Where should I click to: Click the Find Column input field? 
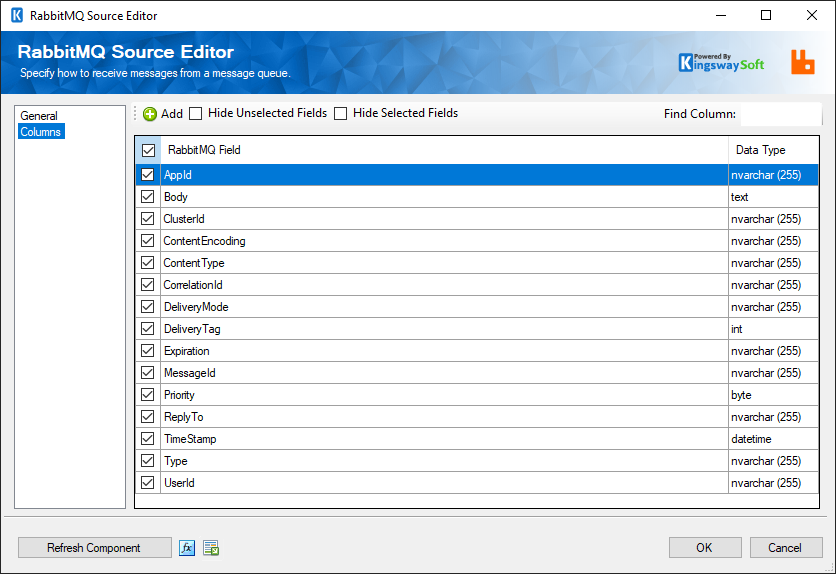click(781, 114)
